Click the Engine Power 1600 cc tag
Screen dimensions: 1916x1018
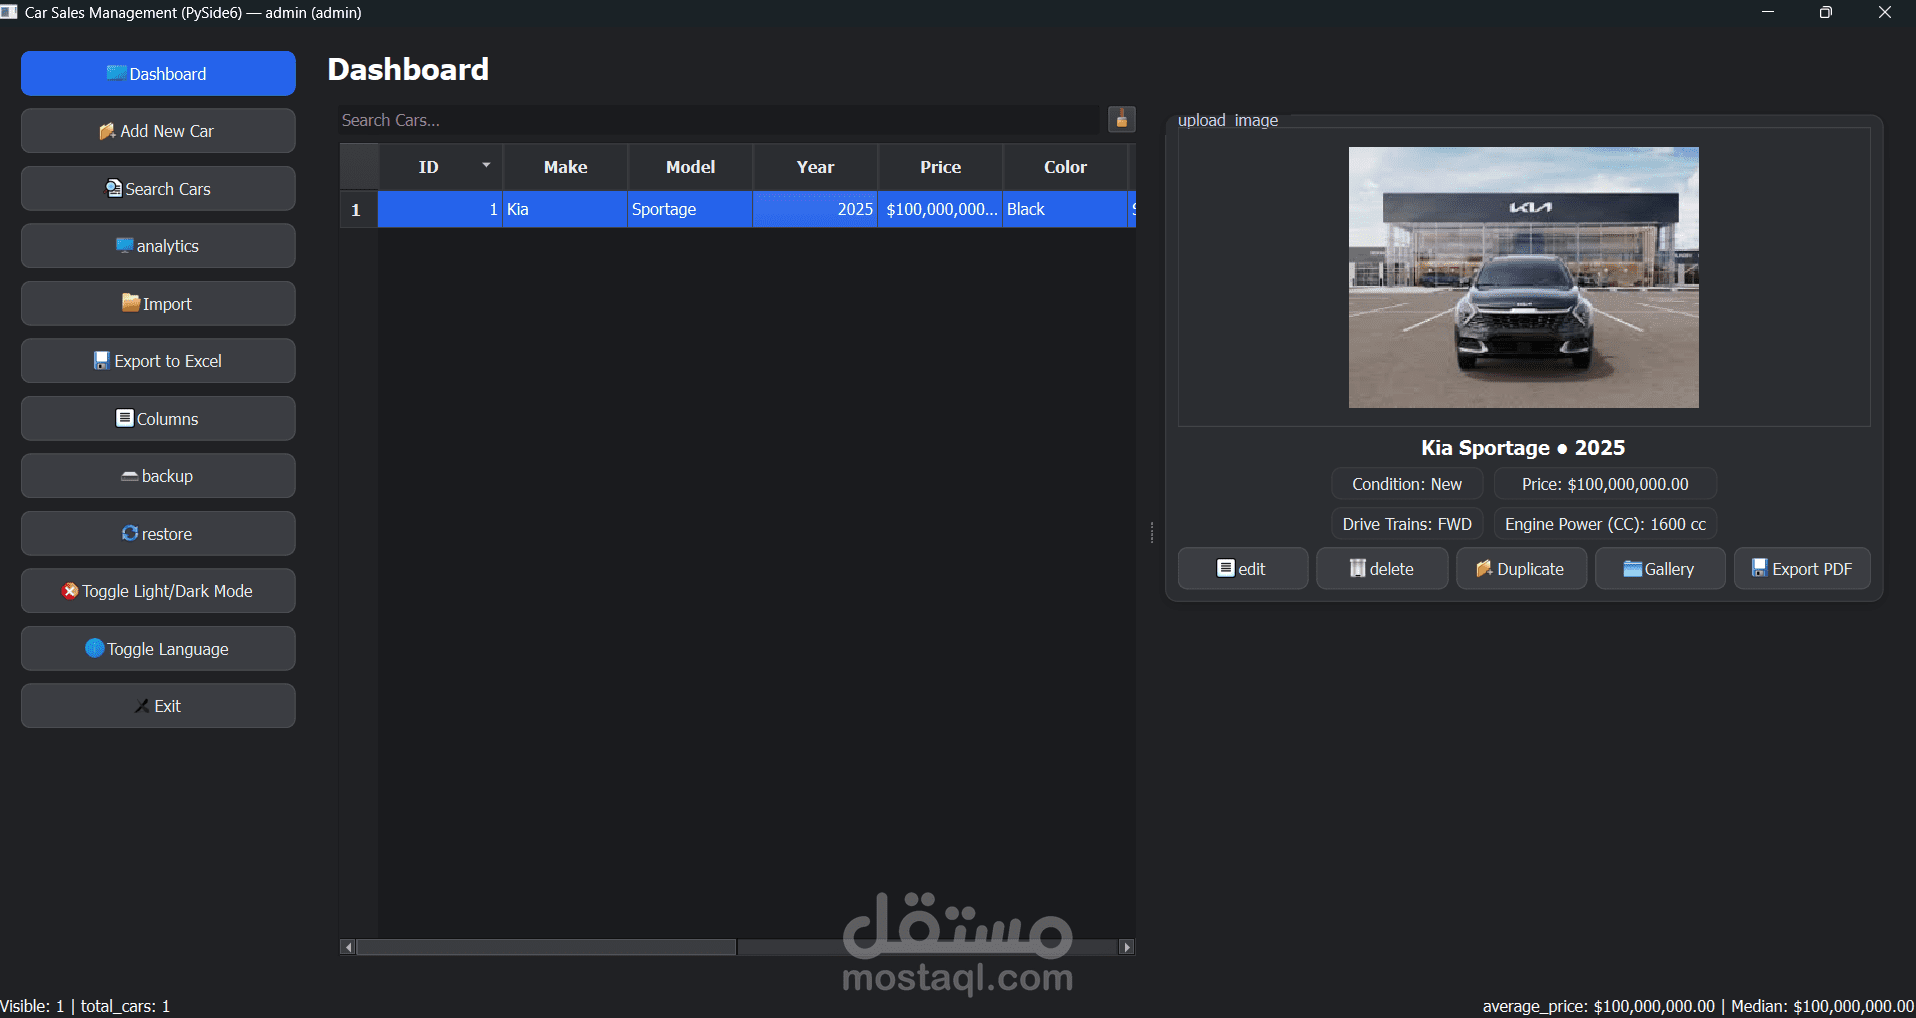pos(1605,524)
